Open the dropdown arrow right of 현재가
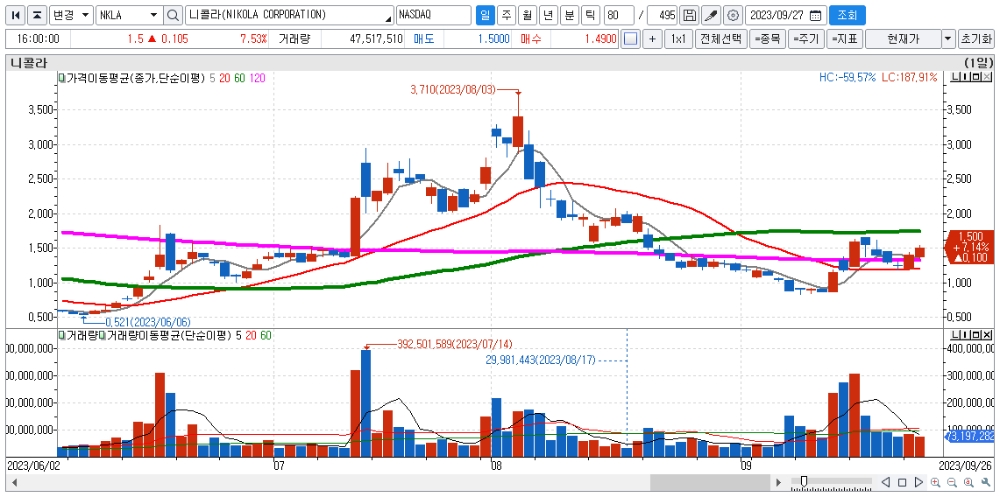The height and width of the screenshot is (497, 1000). (x=948, y=39)
